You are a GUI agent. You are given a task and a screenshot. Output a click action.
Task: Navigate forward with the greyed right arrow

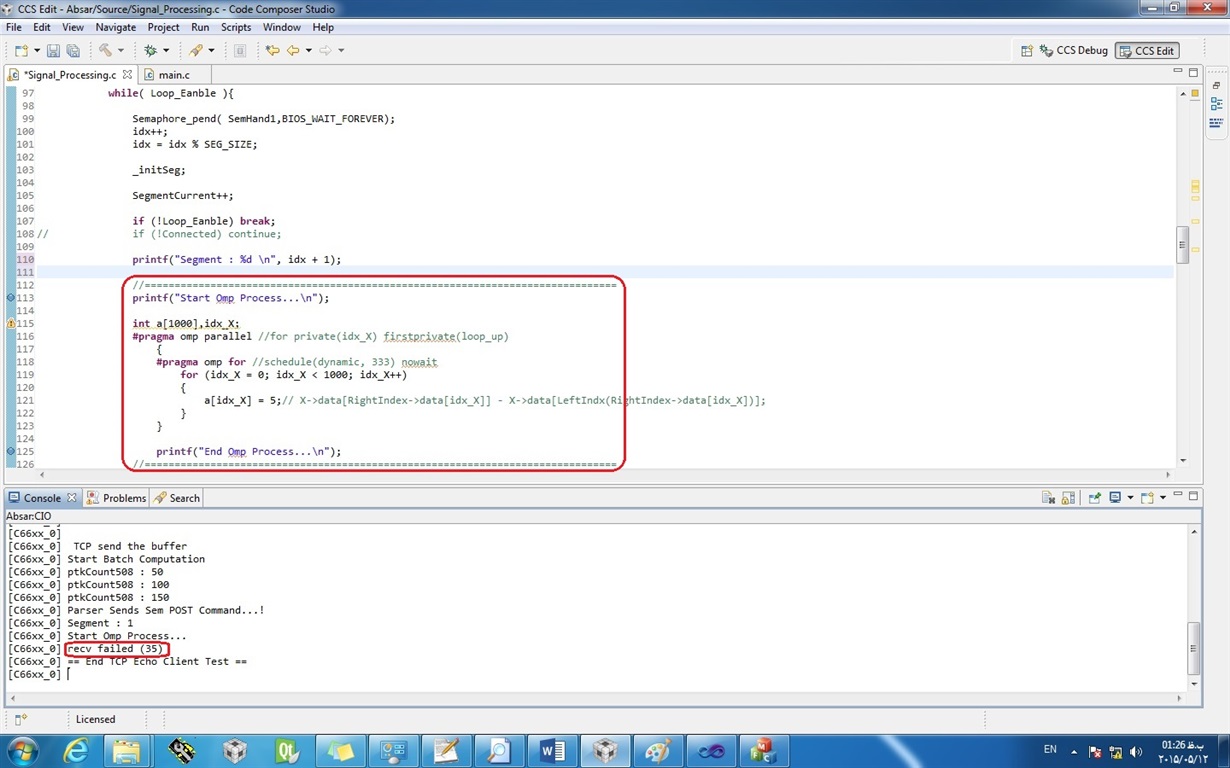click(x=326, y=50)
